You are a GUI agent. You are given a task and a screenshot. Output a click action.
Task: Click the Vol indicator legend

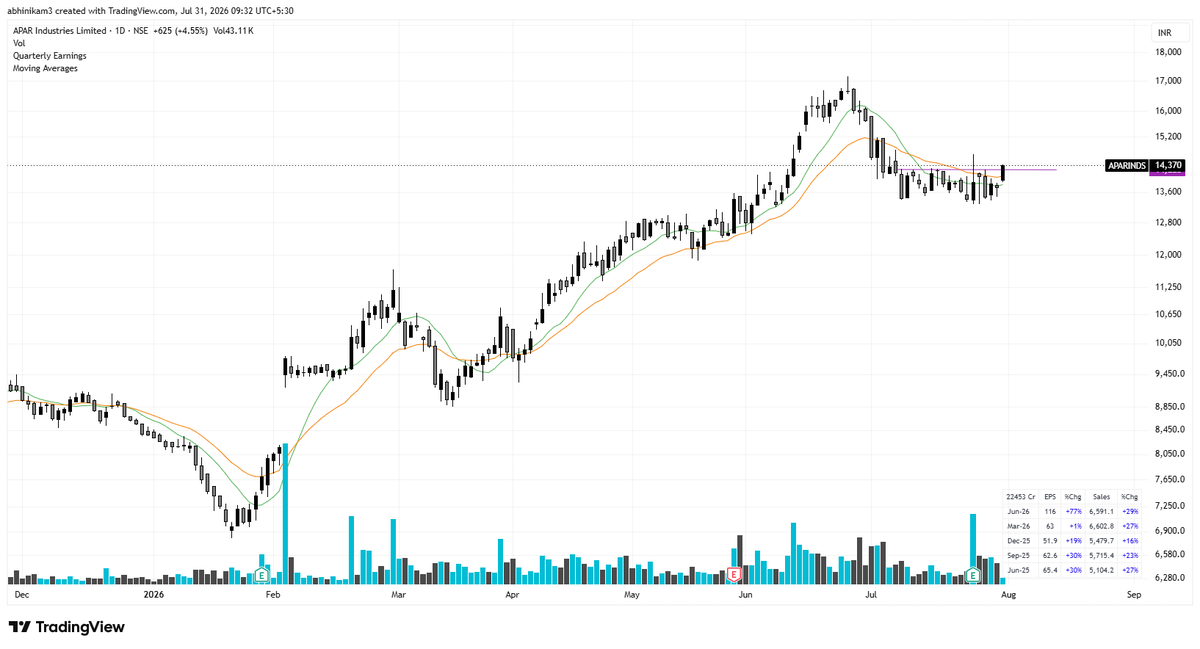19,44
